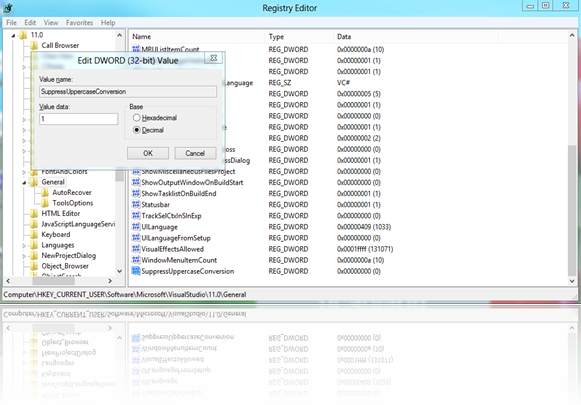
Task: Click the NewProjectDialog folder icon
Action: (34, 256)
